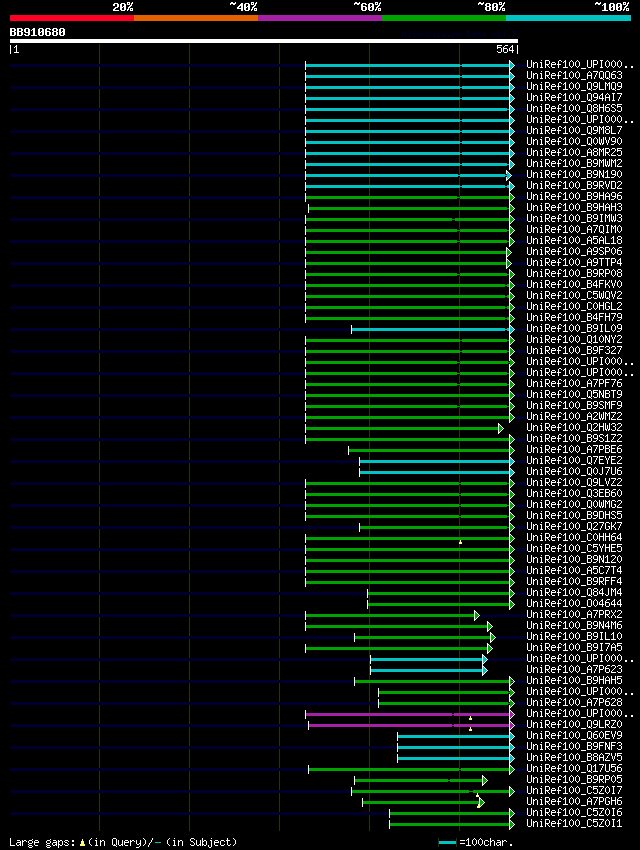Pick the cyan alignment bar for B9IL09
This screenshot has height=850, width=640.
pos(431,330)
